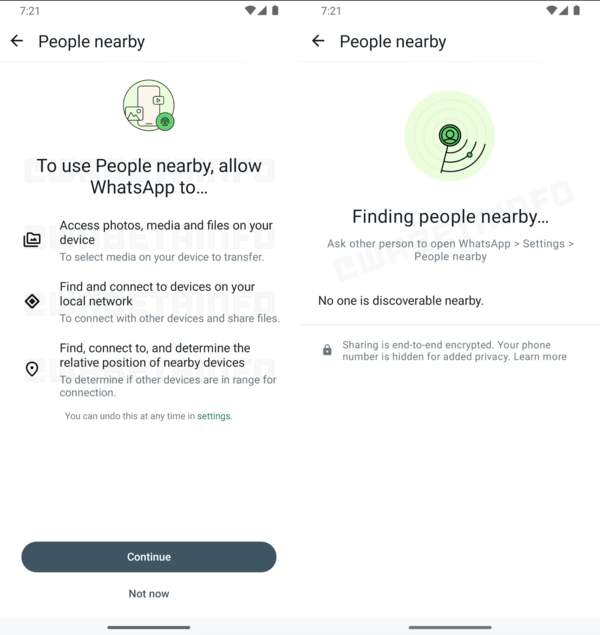Image resolution: width=600 pixels, height=635 pixels.
Task: Click the photos and media access icon
Action: (x=32, y=240)
